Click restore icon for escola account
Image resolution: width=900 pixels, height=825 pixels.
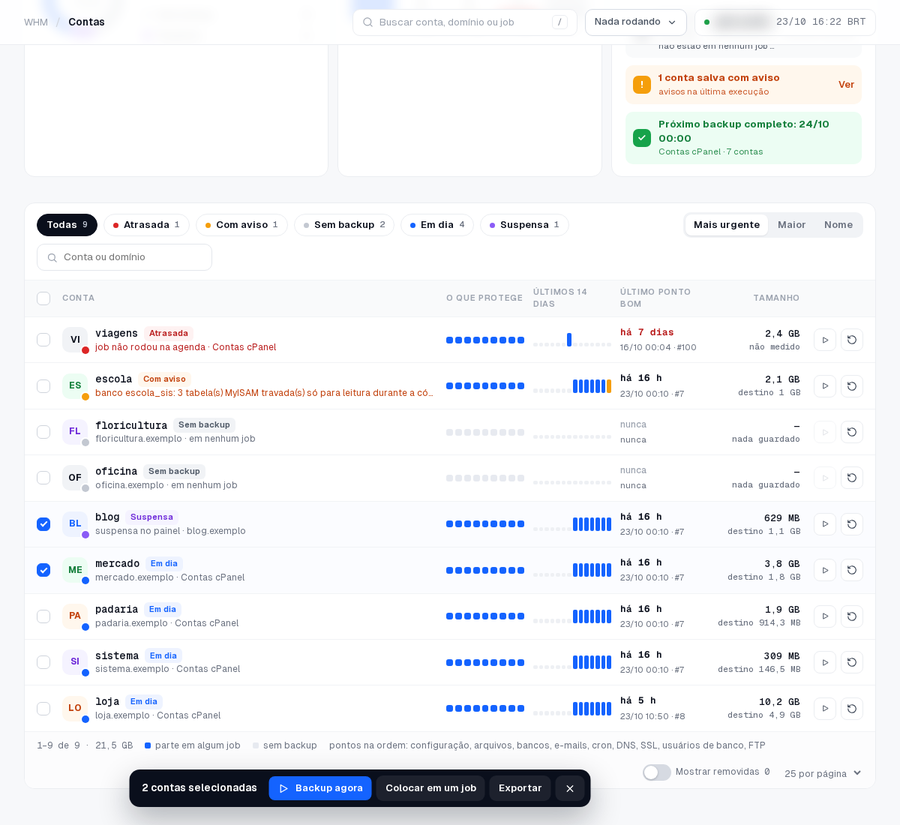coord(852,386)
